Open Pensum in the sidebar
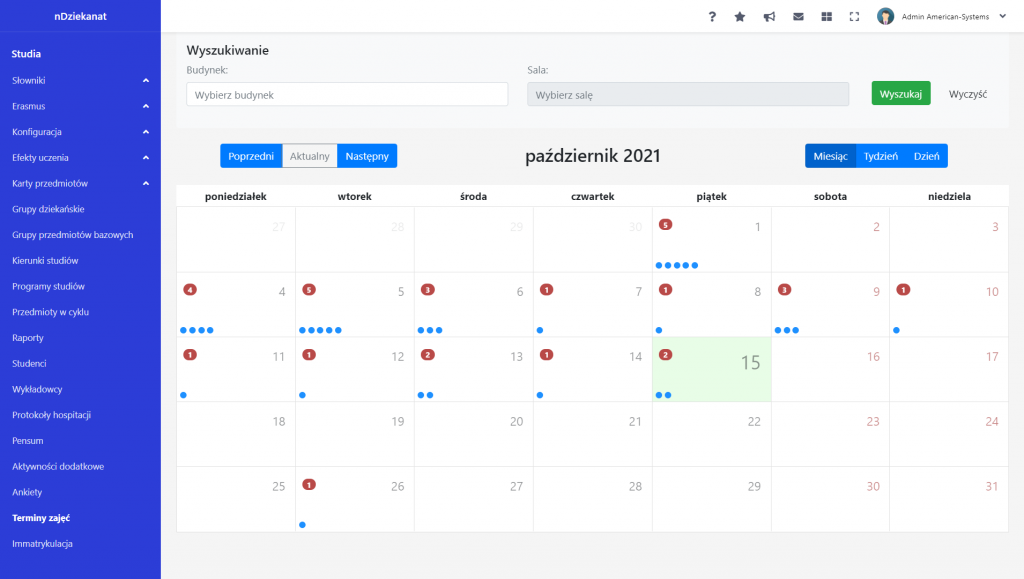 (27, 441)
